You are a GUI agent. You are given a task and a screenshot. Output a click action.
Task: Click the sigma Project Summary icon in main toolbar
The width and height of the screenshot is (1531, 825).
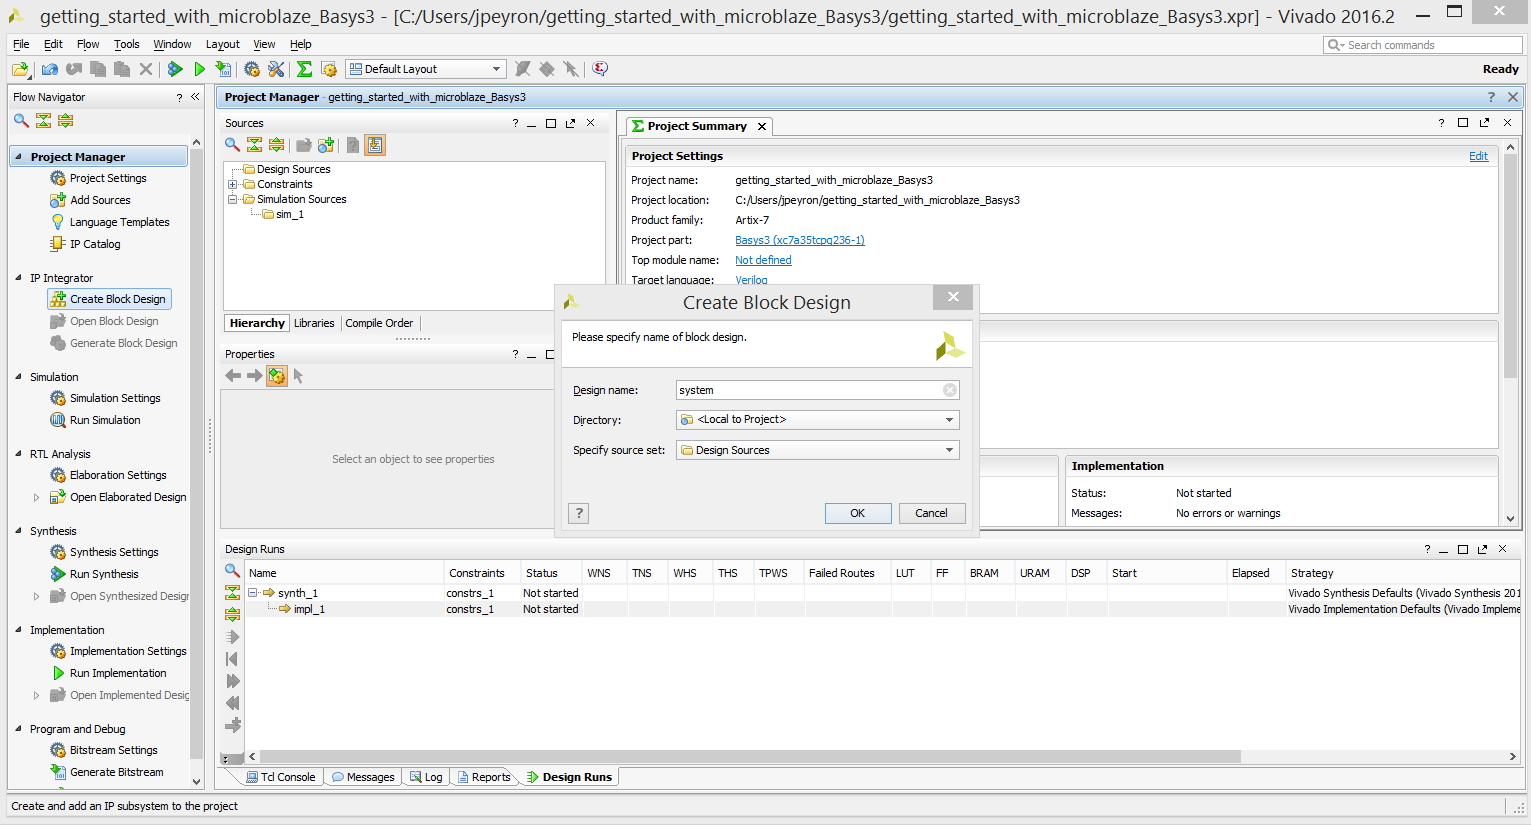(305, 69)
